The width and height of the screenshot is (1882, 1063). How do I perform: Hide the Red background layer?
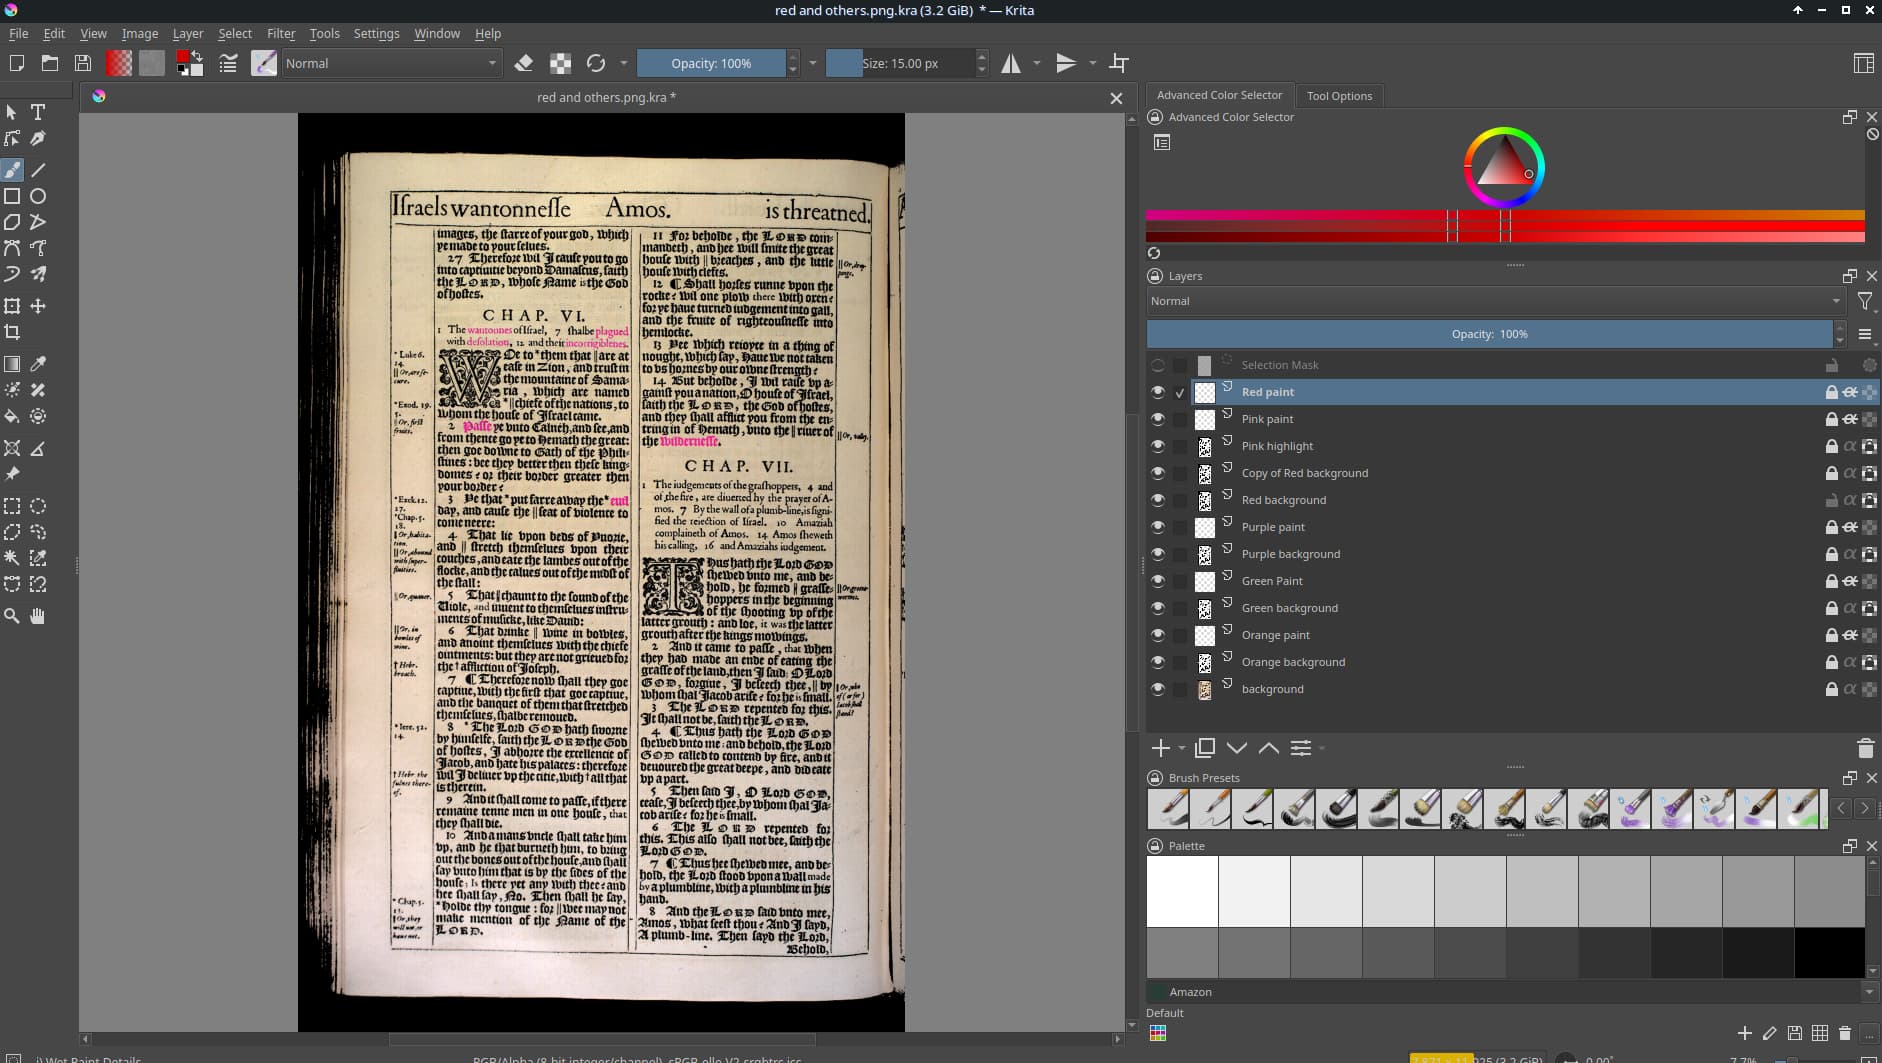click(x=1158, y=500)
